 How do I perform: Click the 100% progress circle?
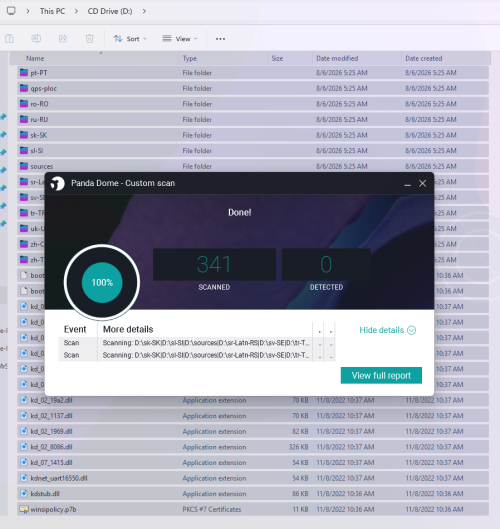tap(102, 282)
